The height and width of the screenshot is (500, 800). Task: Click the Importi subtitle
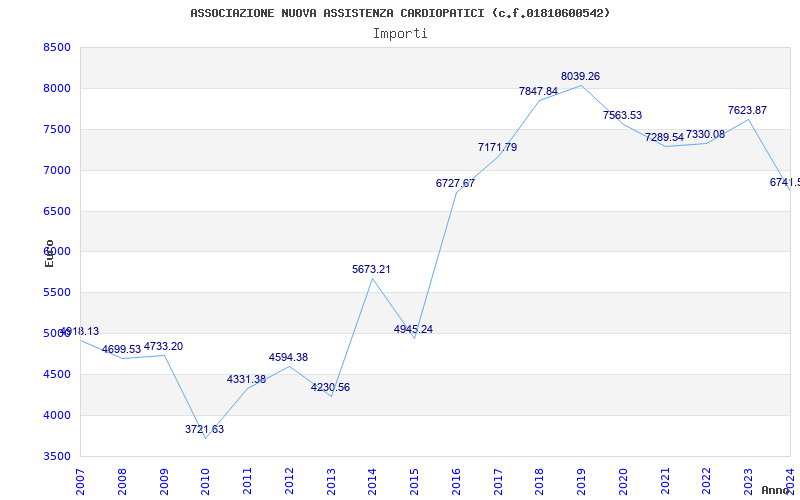click(400, 34)
